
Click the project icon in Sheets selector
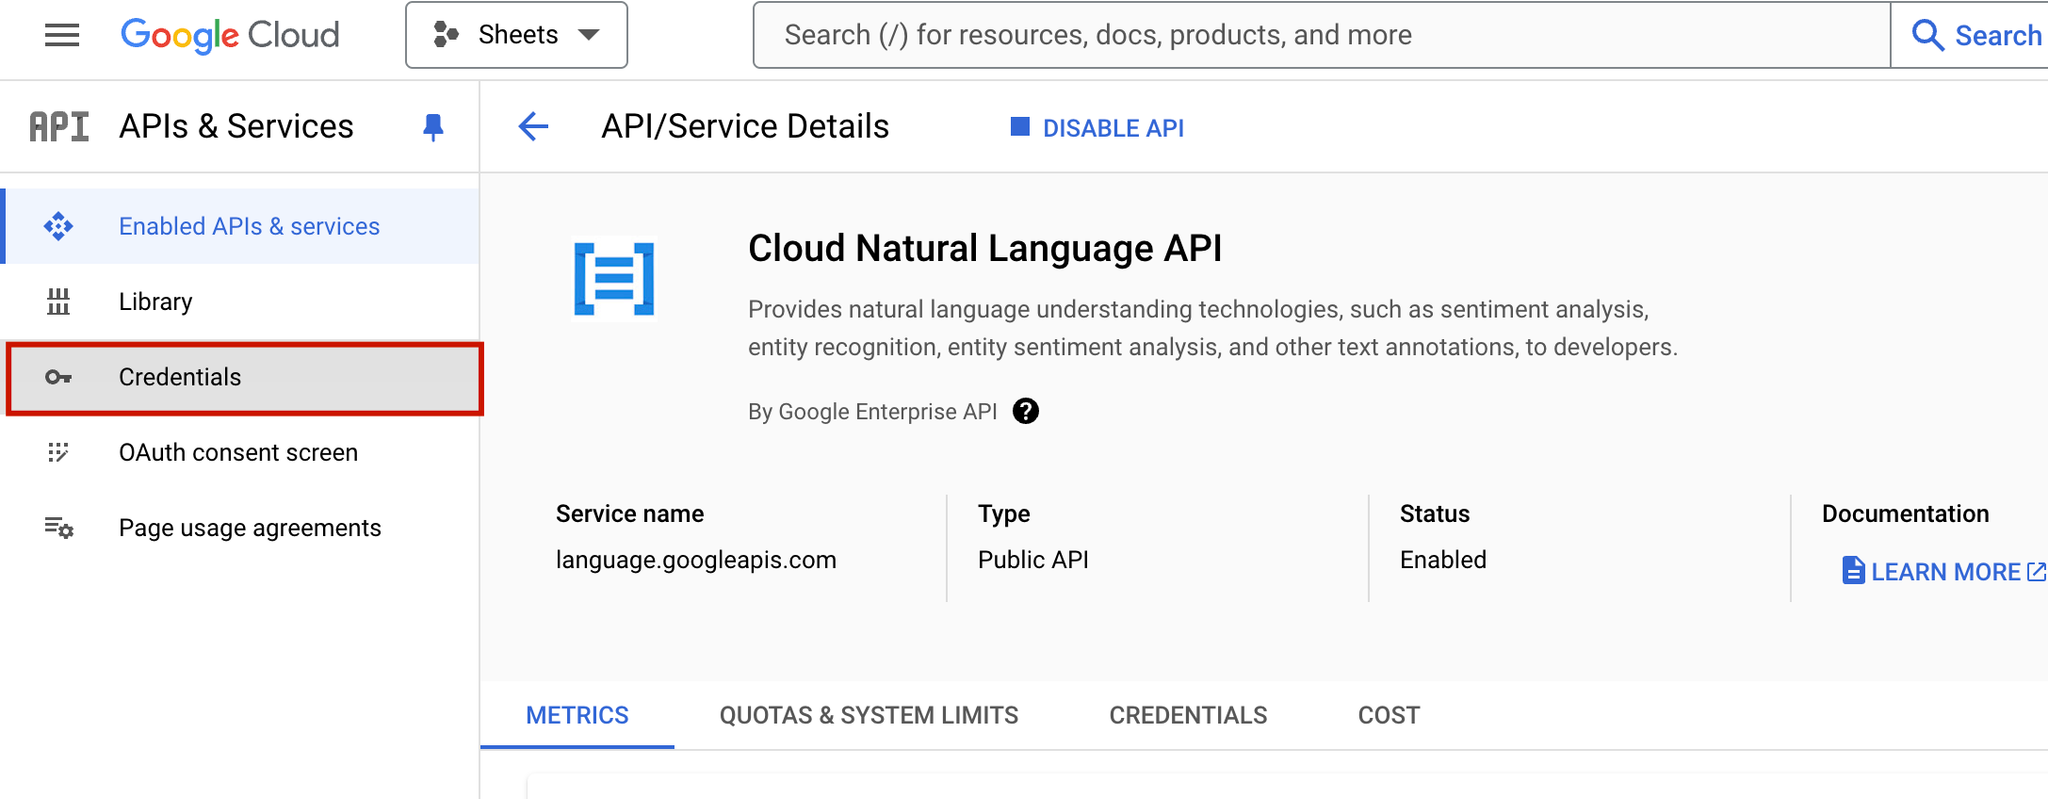click(446, 35)
